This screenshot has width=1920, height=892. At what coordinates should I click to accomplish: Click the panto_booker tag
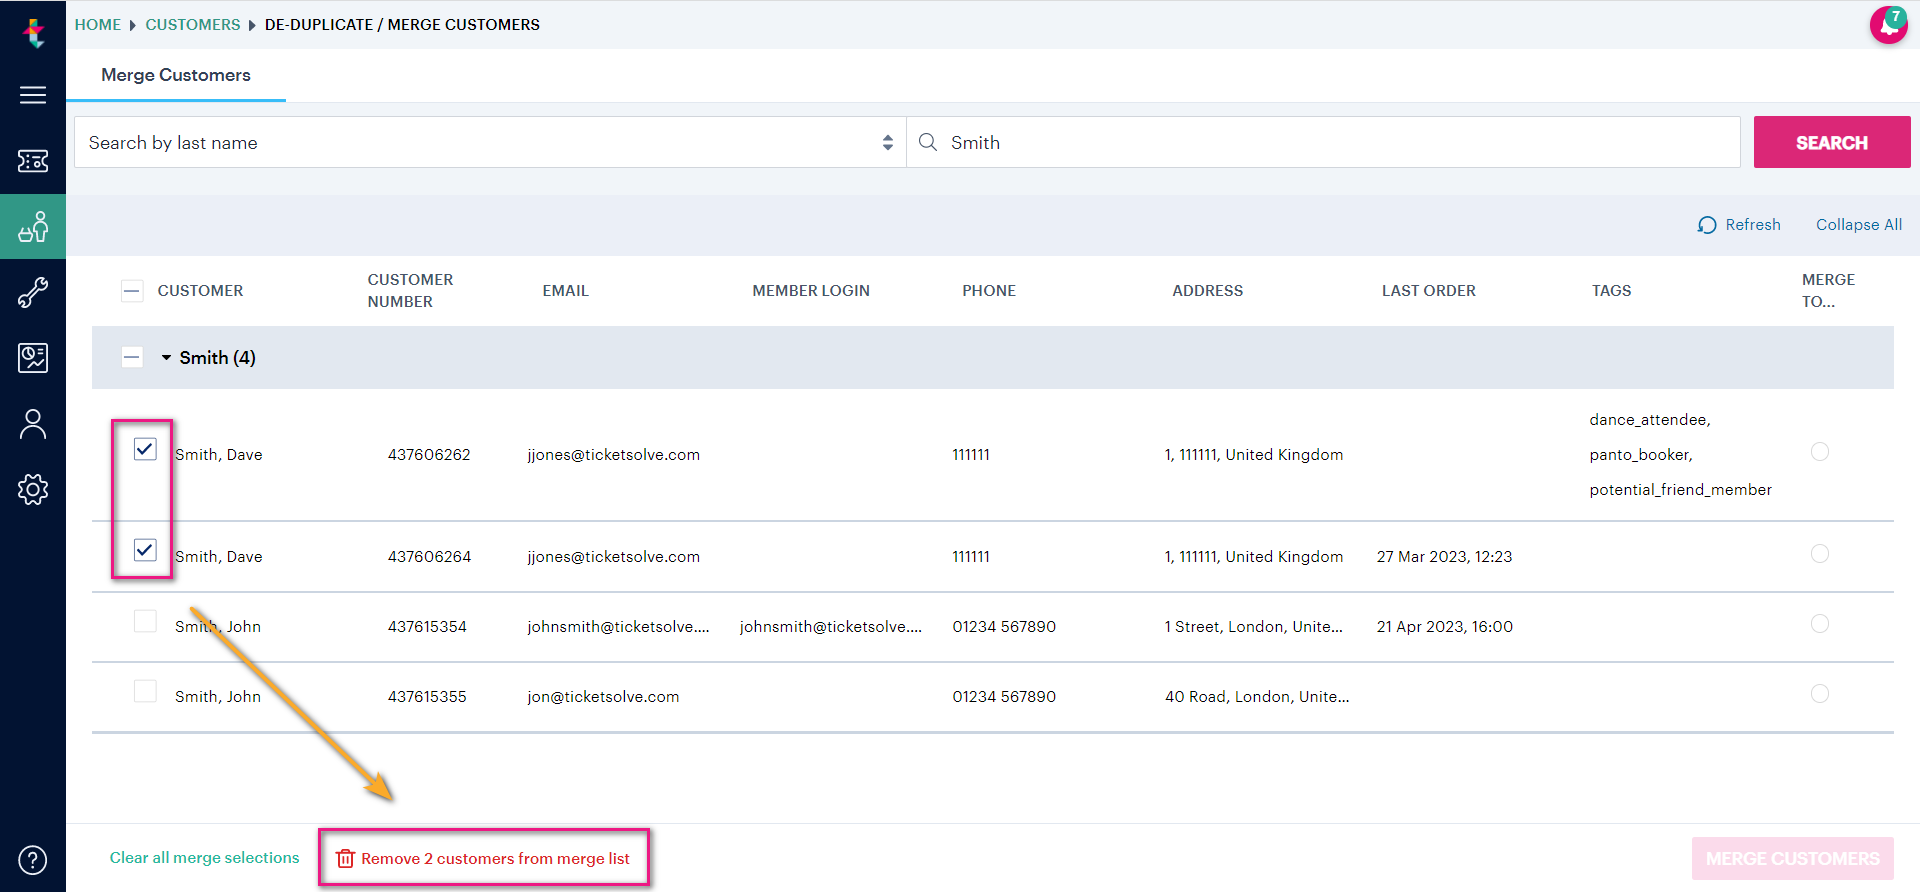[1640, 455]
